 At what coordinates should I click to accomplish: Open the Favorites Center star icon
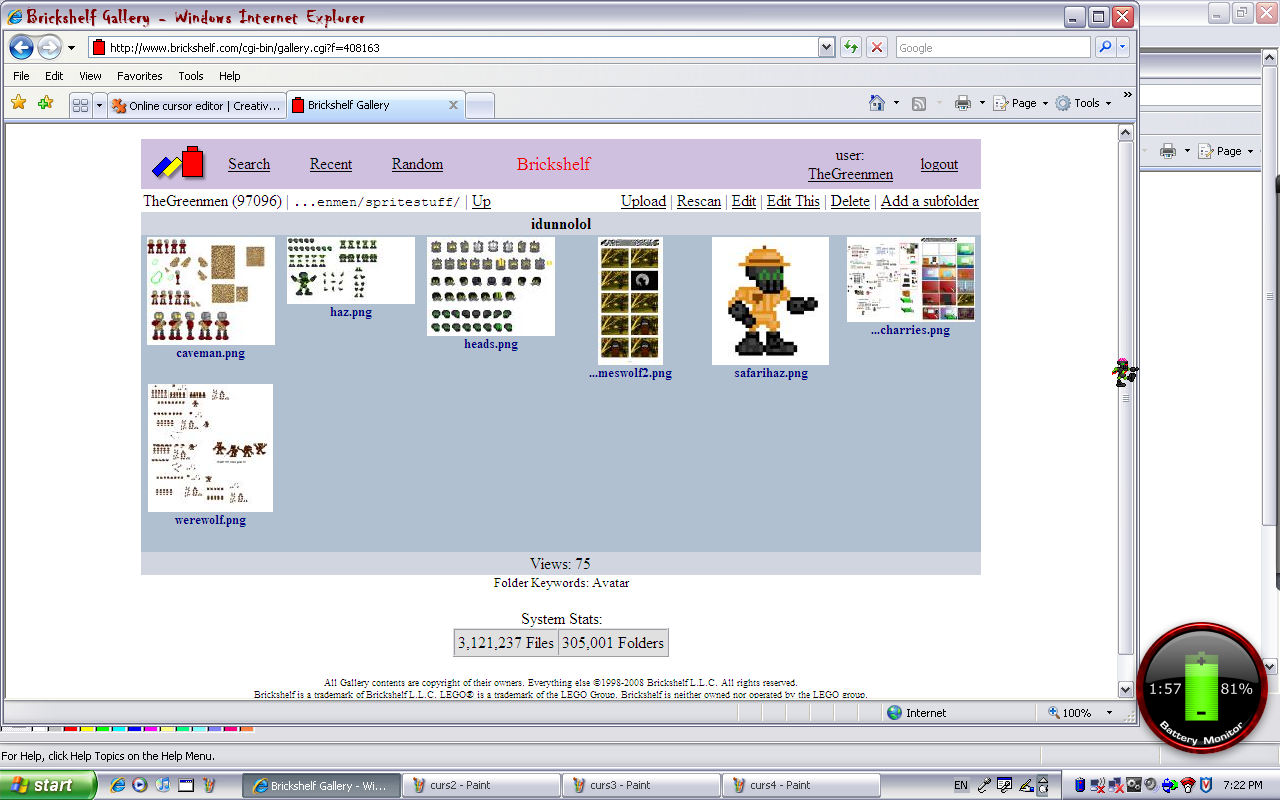pos(17,103)
